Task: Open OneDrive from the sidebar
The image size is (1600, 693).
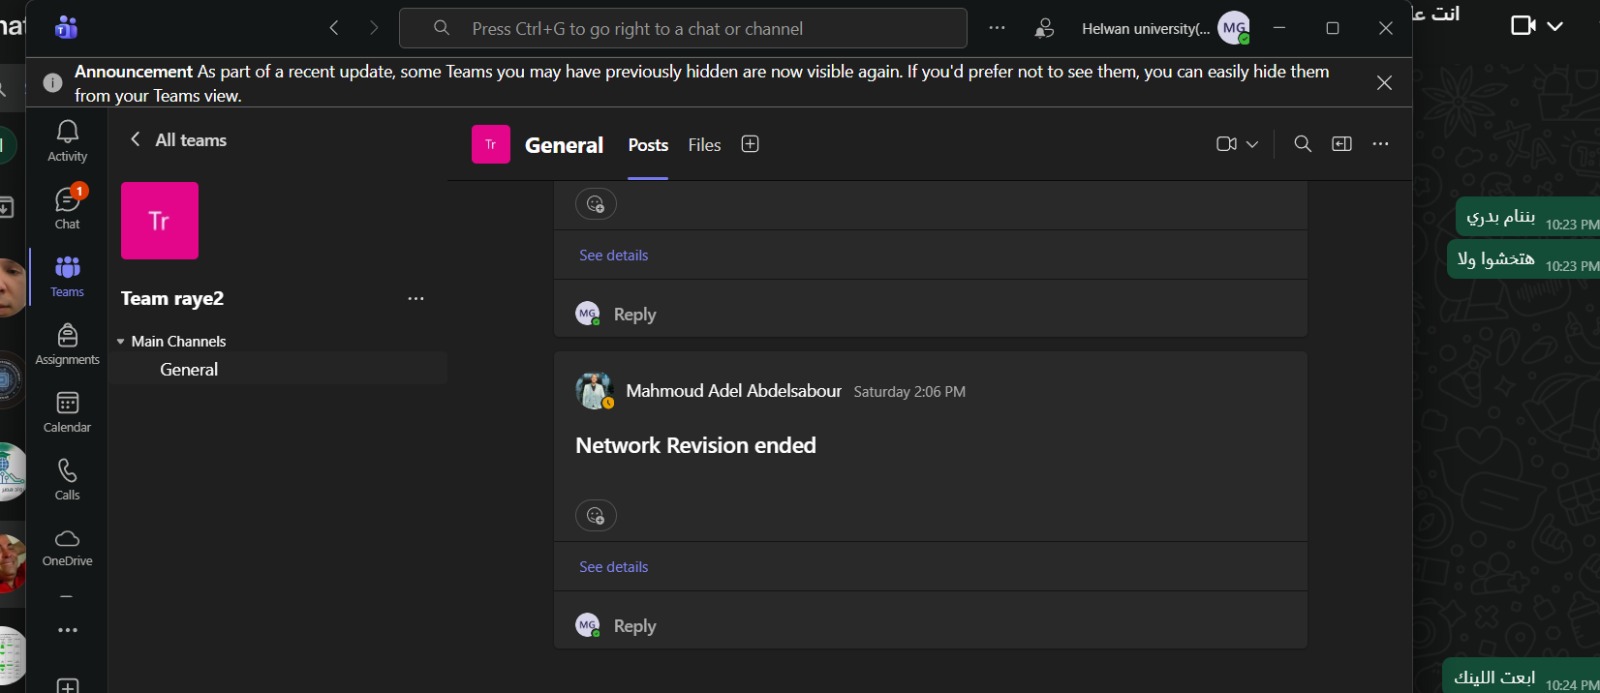Action: (67, 547)
